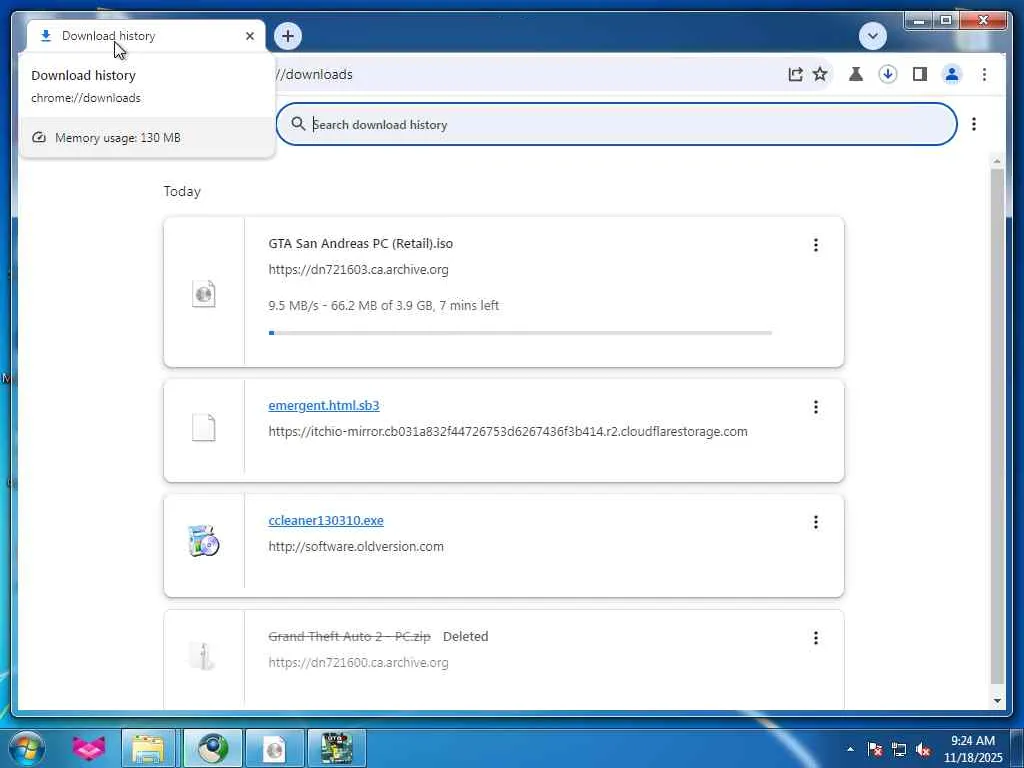Click the scrollbar up arrow
The width and height of the screenshot is (1024, 768).
[x=997, y=161]
